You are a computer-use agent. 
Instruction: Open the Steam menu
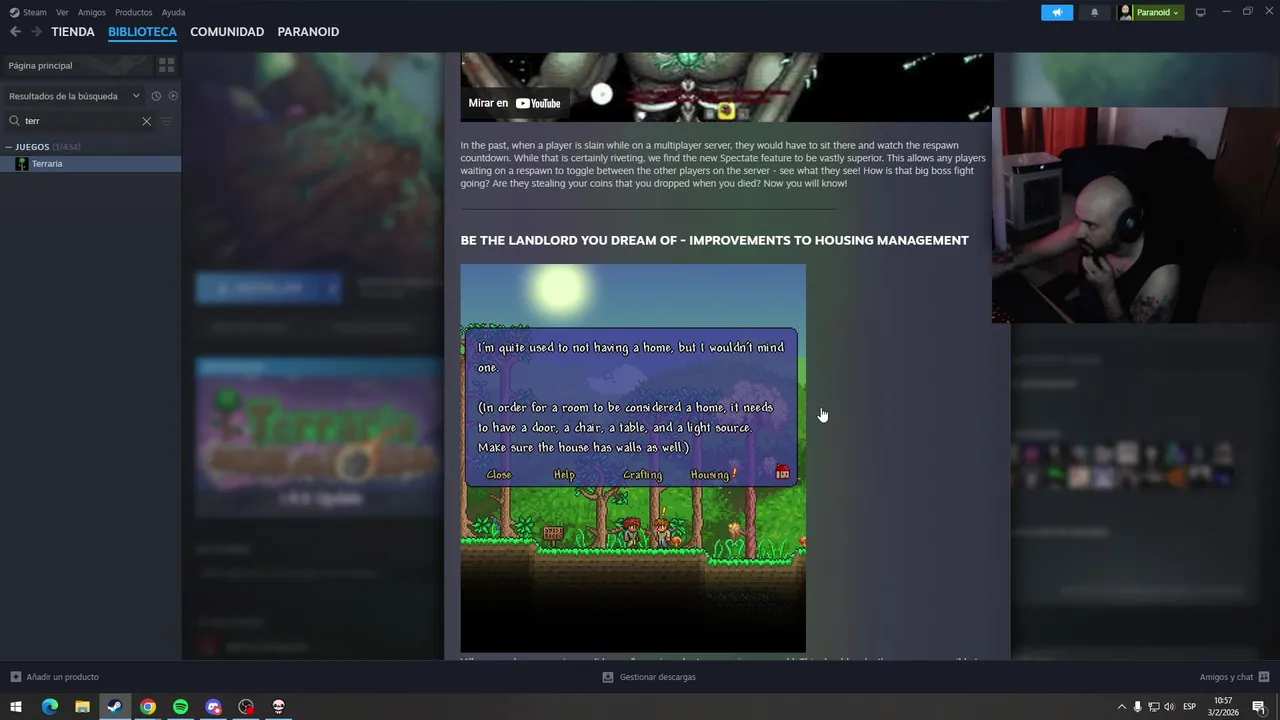28,12
